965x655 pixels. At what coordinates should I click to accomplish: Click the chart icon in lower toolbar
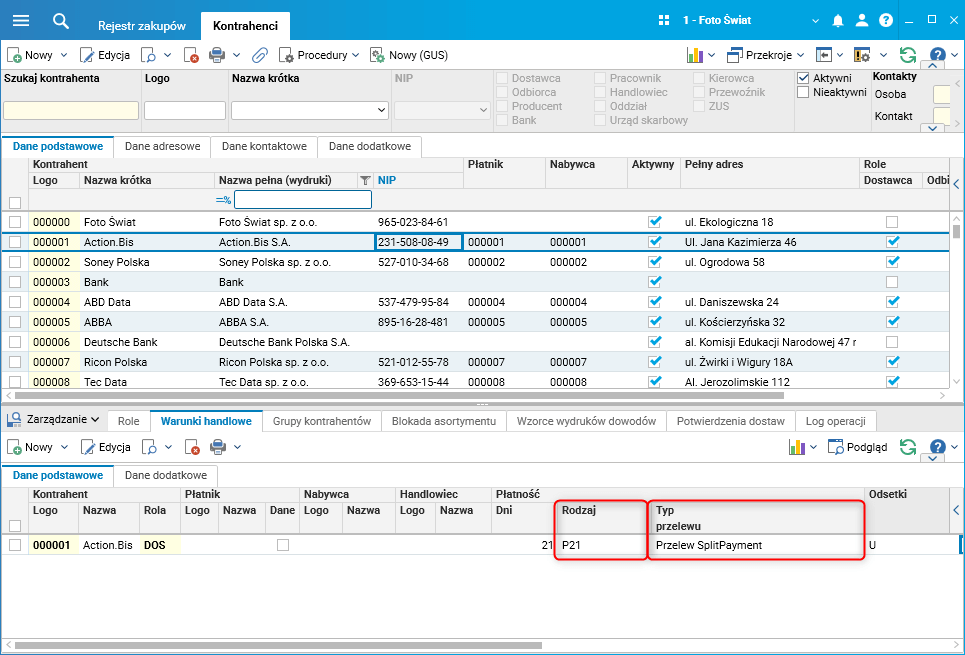point(797,447)
